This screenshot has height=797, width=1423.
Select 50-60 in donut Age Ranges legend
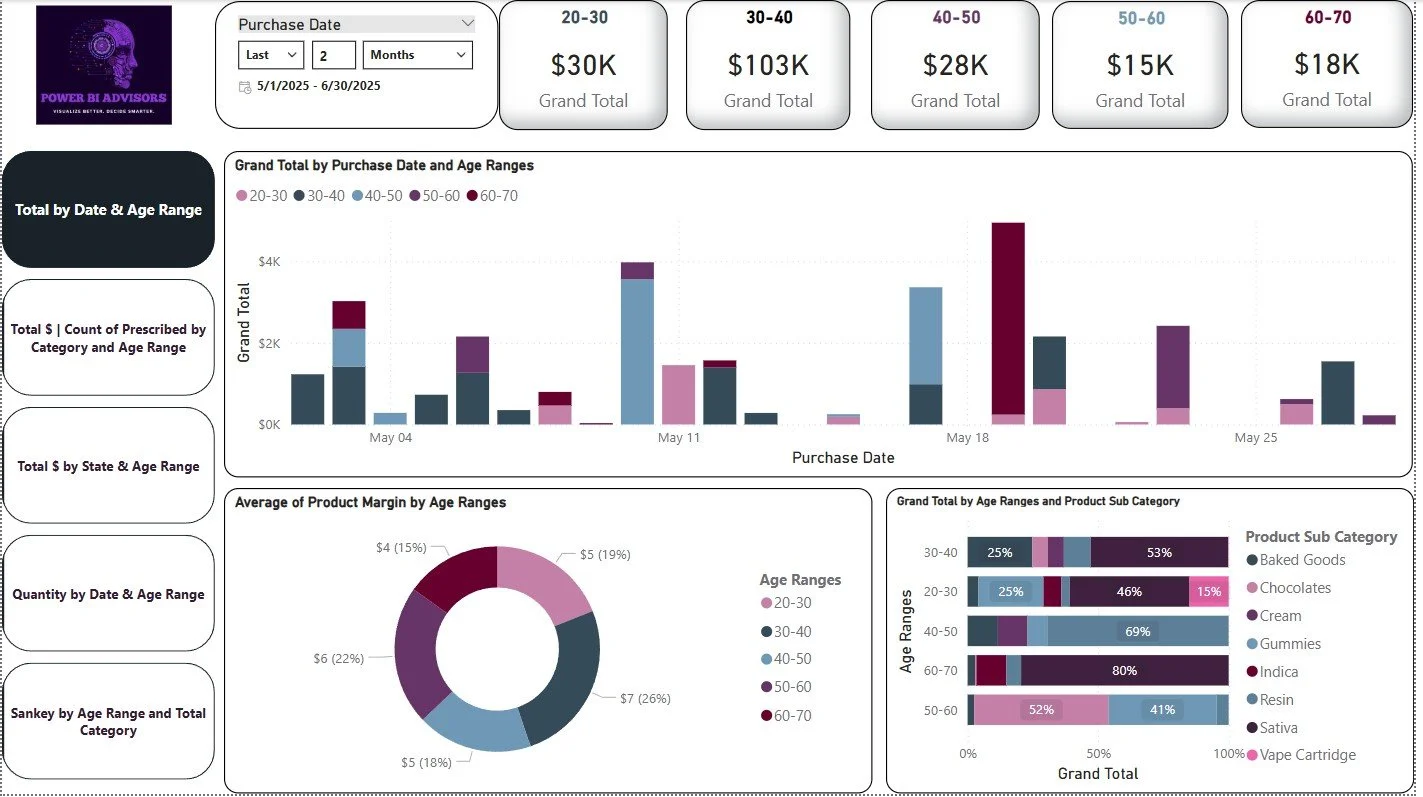click(x=786, y=687)
